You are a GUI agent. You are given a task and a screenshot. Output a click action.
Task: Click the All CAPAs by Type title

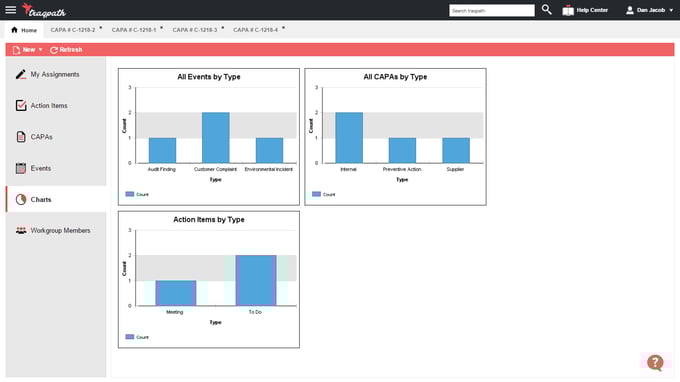[x=395, y=77]
